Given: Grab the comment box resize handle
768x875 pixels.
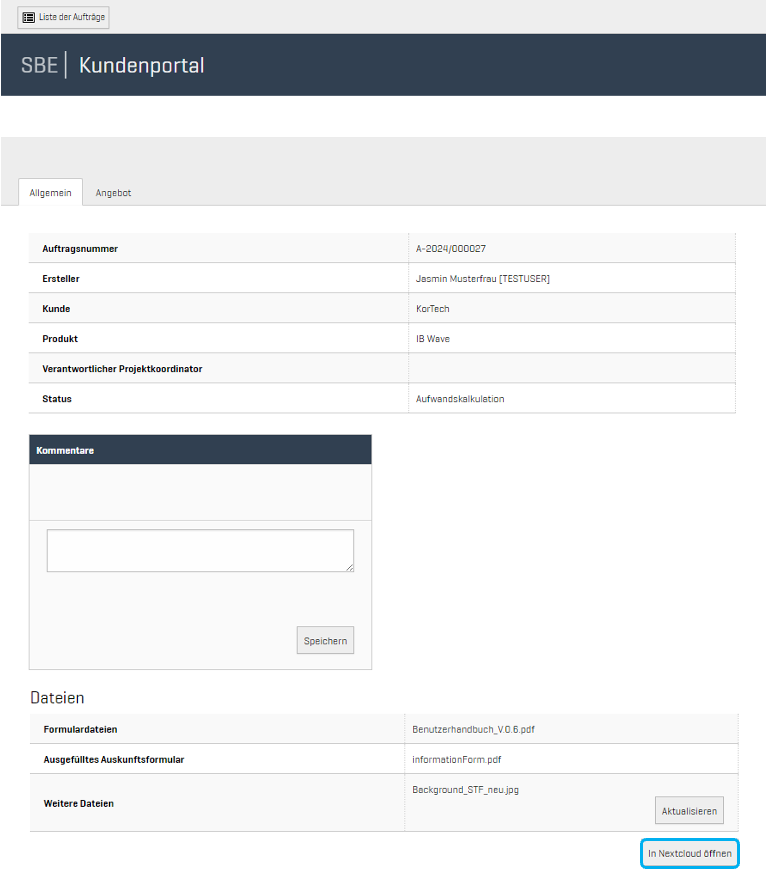Looking at the screenshot, I should click(349, 567).
